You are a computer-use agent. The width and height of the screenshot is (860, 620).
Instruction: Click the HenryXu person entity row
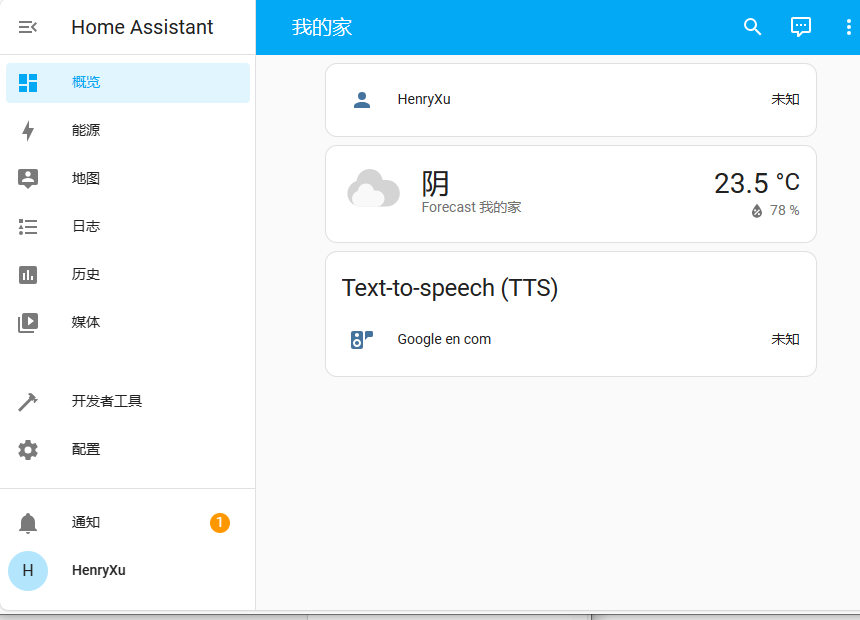tap(570, 99)
